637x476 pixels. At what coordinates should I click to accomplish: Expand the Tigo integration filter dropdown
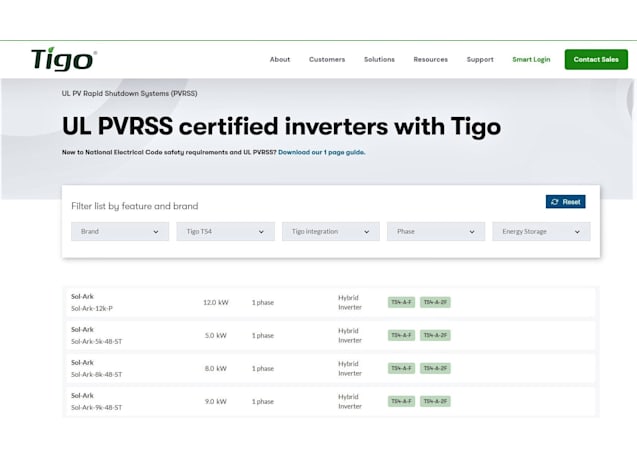coord(331,232)
